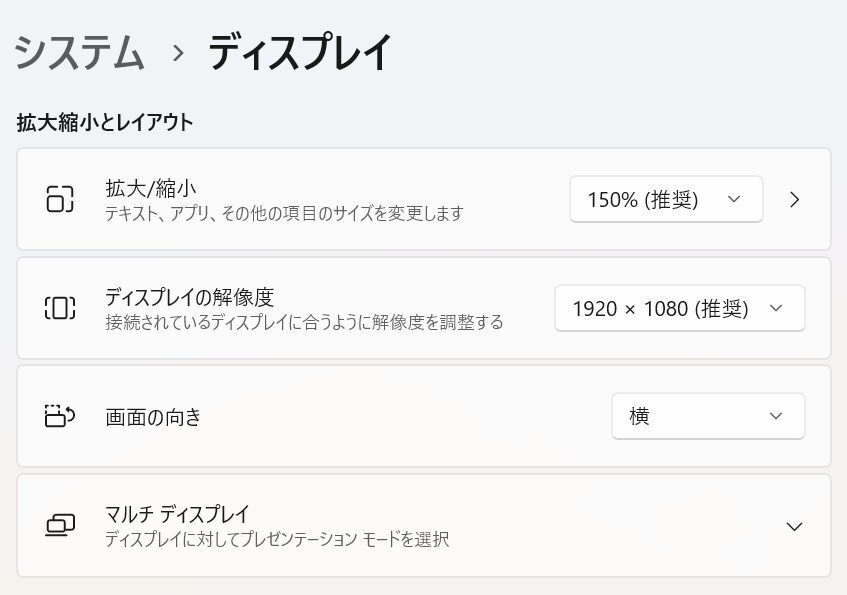
Task: Click the display resolution icon
Action: click(61, 308)
